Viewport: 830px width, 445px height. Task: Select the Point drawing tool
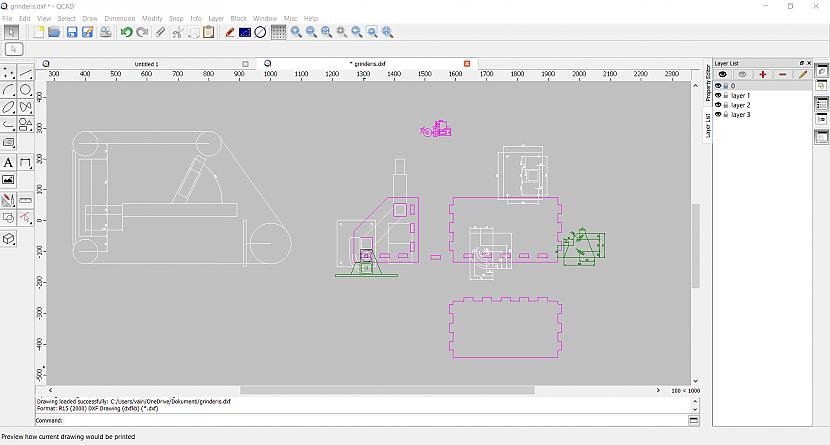click(8, 72)
